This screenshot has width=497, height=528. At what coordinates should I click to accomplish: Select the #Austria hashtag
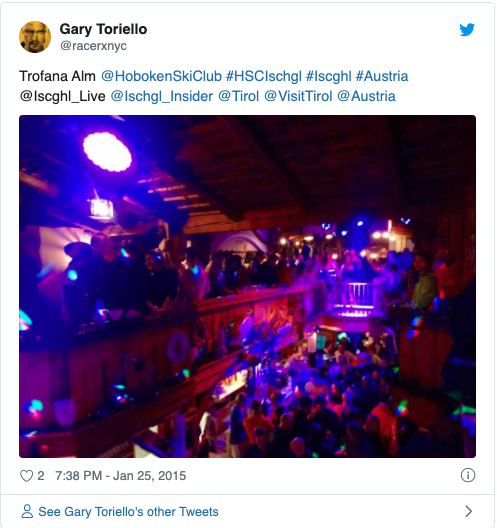[382, 76]
